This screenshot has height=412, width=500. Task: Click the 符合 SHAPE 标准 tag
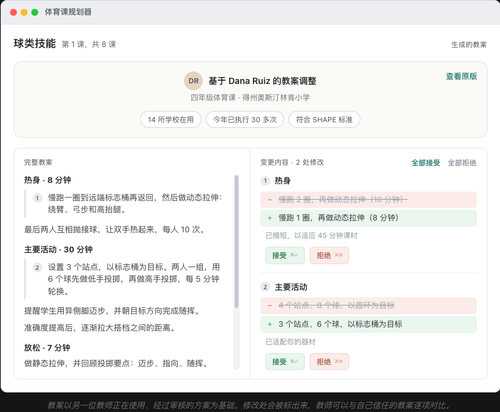[324, 119]
